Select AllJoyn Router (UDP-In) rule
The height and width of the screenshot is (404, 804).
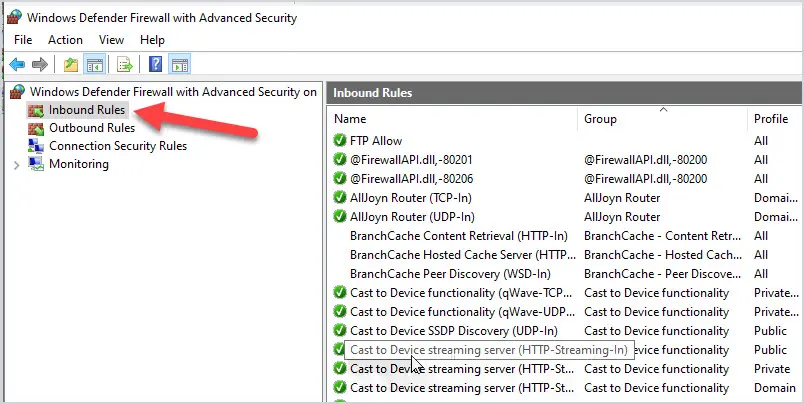412,216
